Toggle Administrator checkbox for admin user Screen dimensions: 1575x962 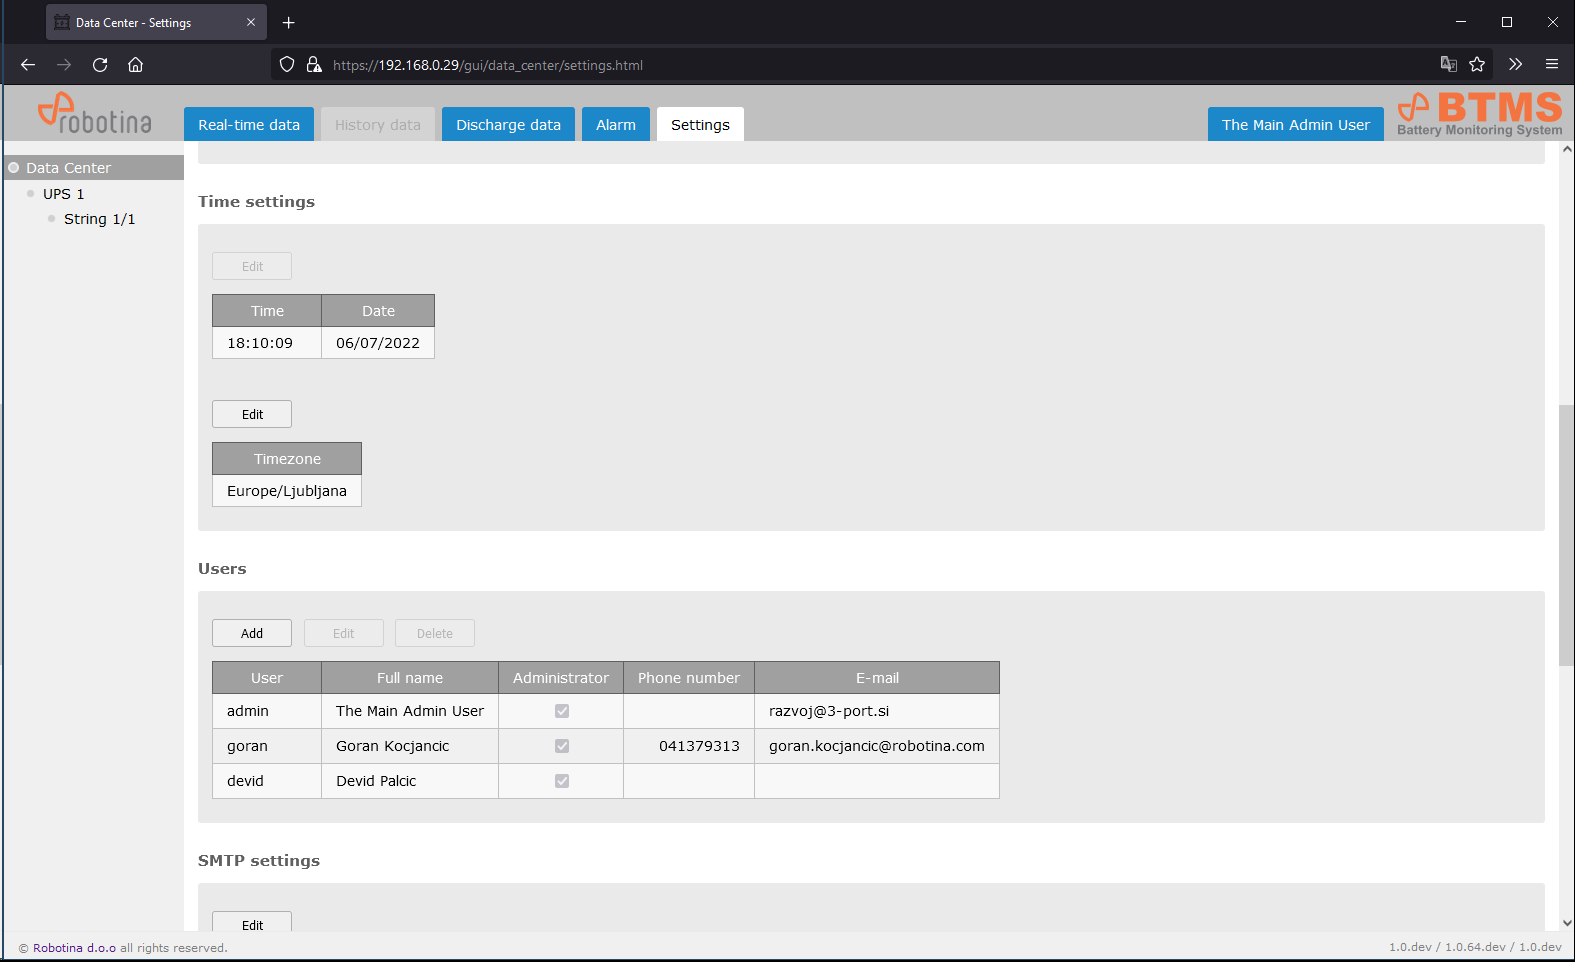pos(562,711)
